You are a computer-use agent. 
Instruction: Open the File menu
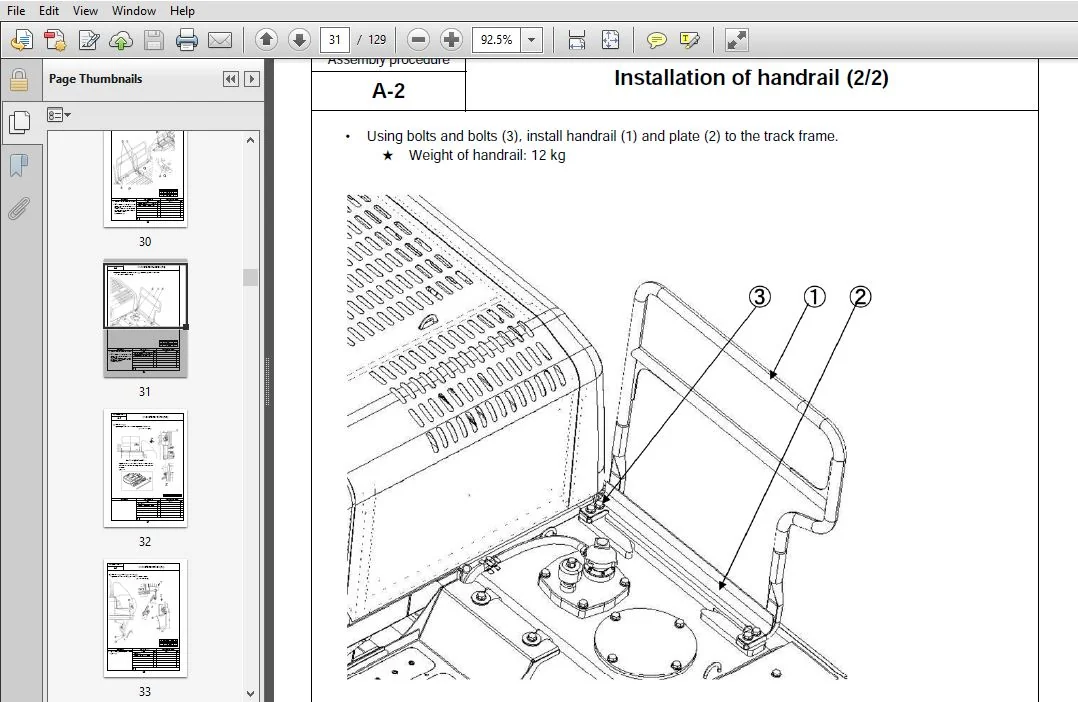[16, 10]
